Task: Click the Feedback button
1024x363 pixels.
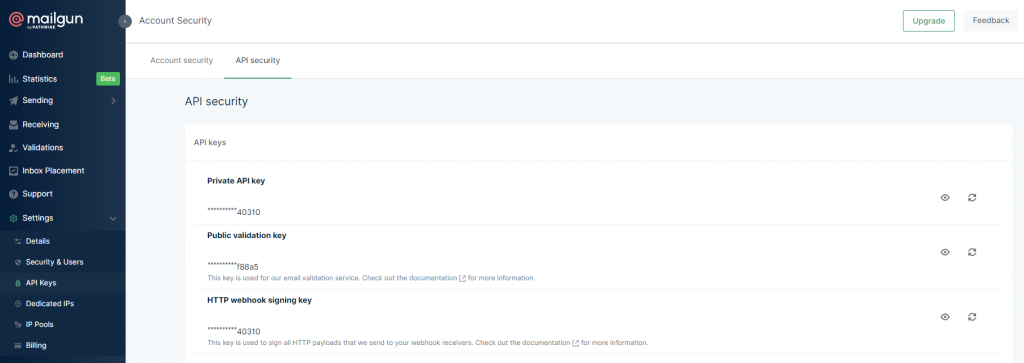Action: coord(991,21)
